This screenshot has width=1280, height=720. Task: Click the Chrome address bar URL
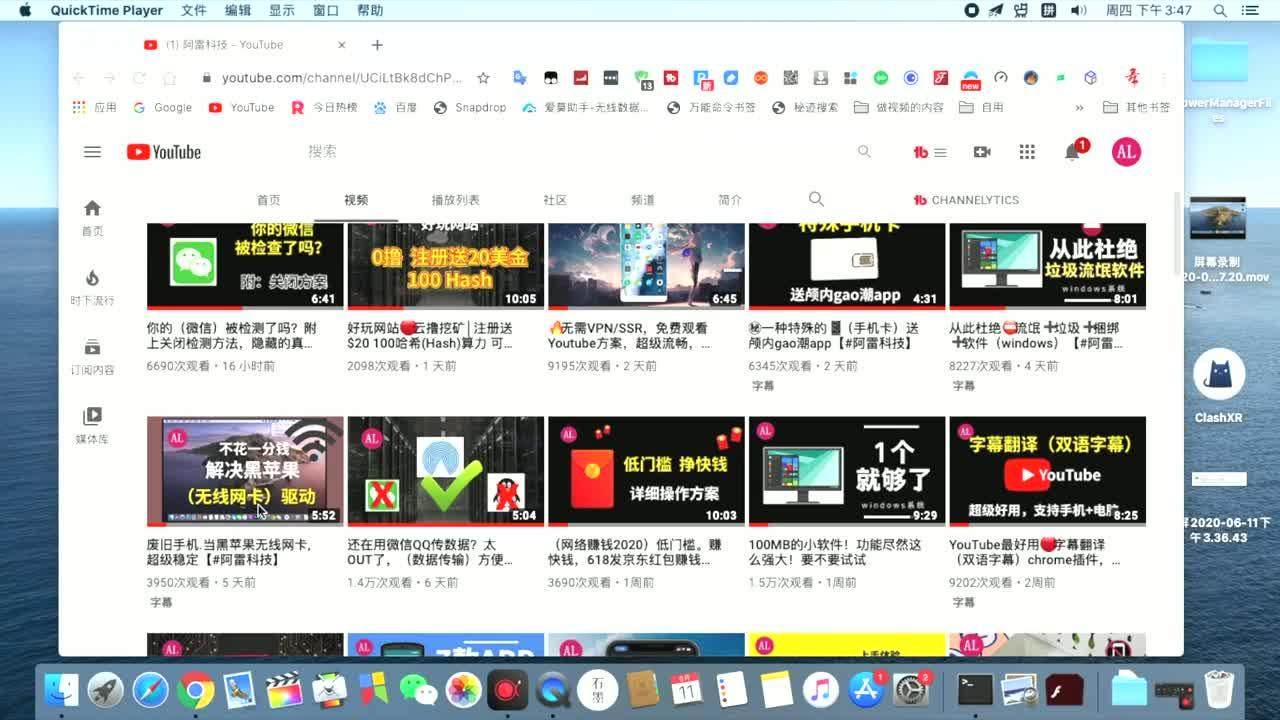click(x=342, y=77)
